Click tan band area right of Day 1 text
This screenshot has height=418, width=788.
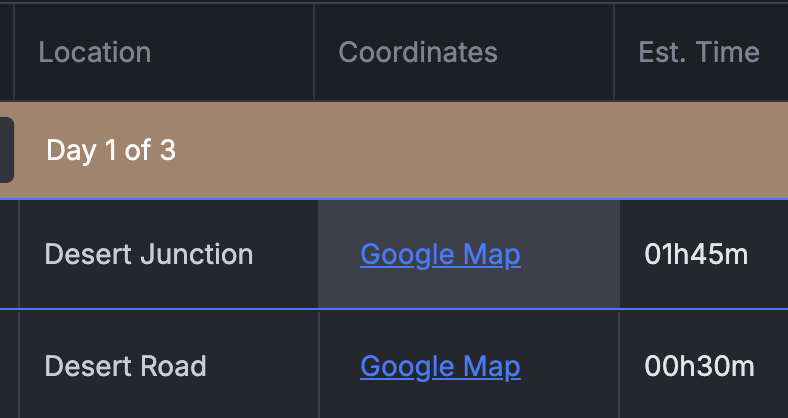point(477,150)
